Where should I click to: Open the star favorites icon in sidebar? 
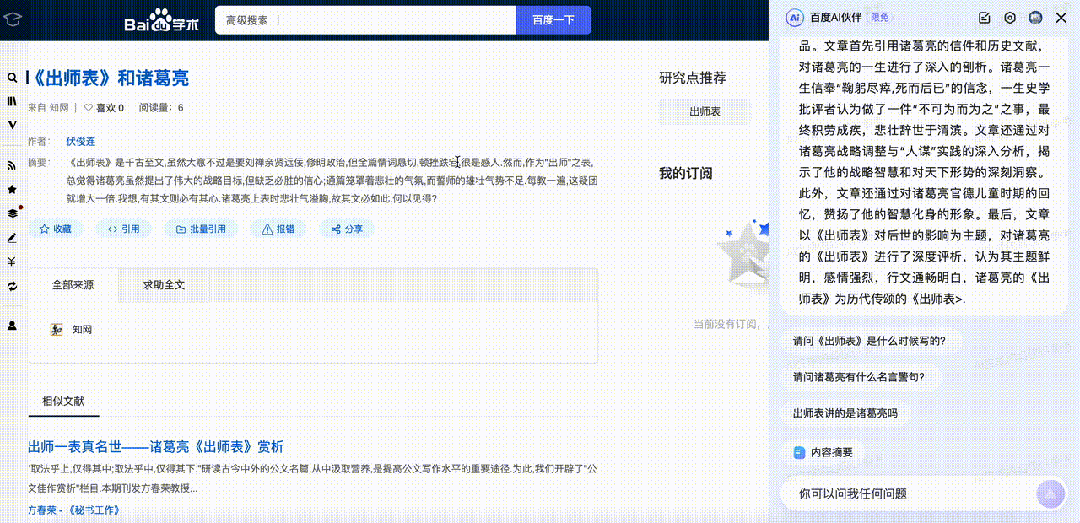pyautogui.click(x=12, y=189)
